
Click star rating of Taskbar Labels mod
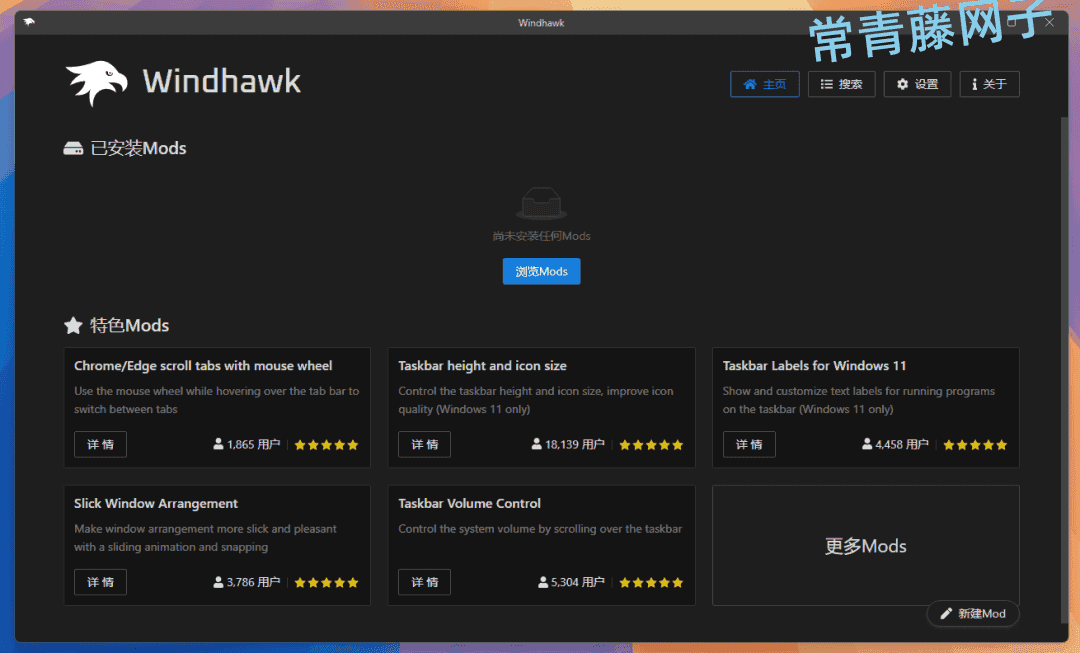[975, 445]
